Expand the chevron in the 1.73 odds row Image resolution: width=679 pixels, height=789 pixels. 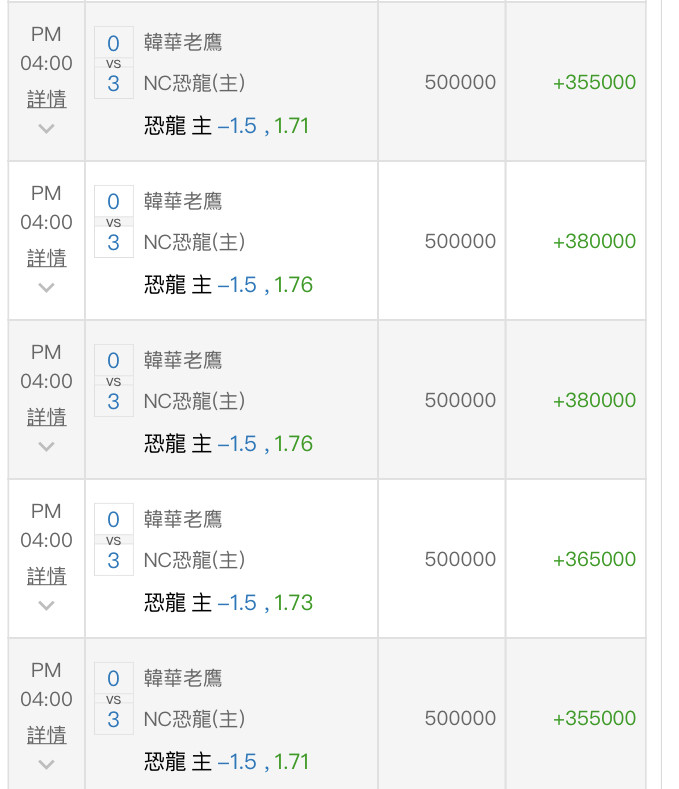click(46, 606)
